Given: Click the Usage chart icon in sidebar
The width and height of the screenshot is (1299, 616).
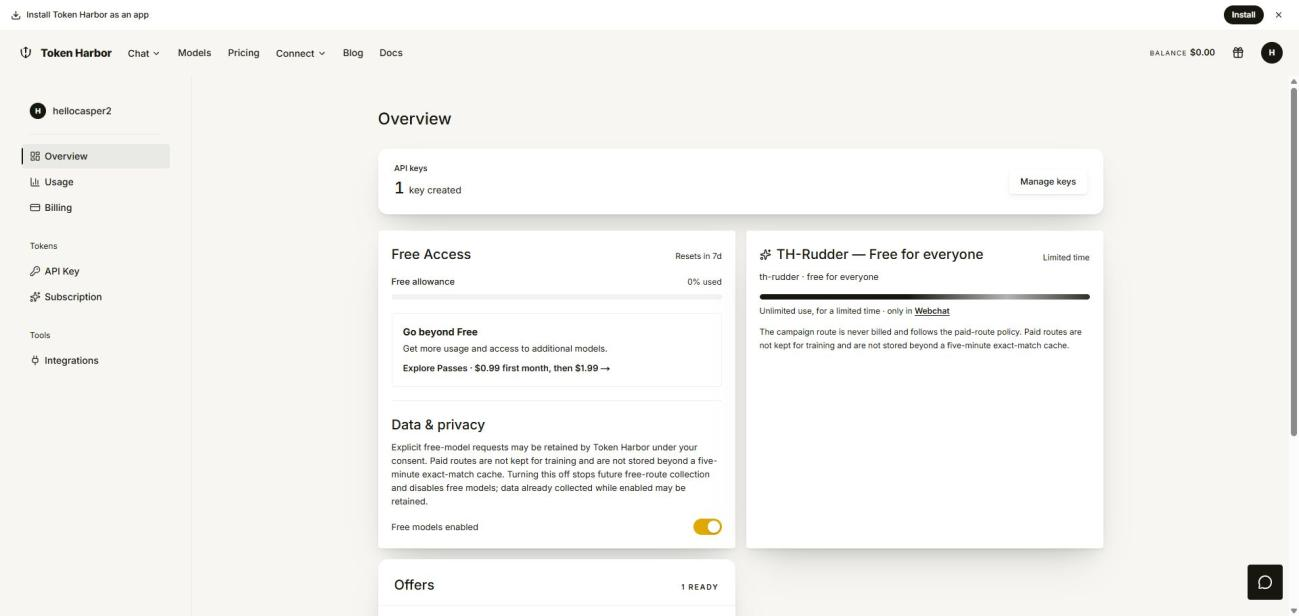Looking at the screenshot, I should 35,182.
